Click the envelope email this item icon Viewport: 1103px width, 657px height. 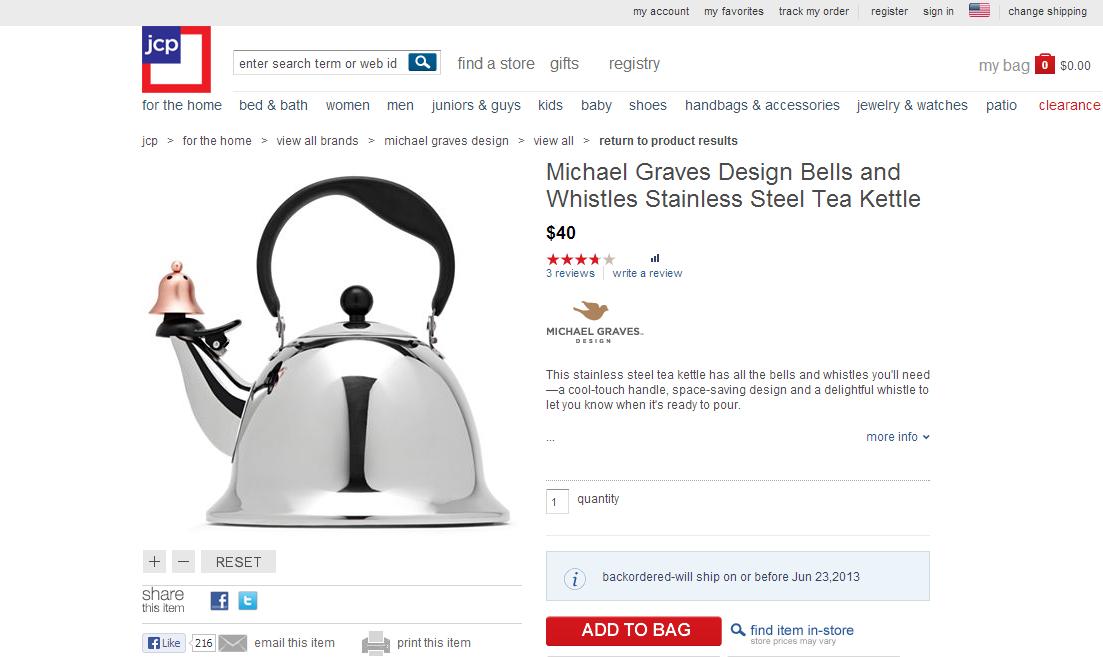(x=232, y=643)
